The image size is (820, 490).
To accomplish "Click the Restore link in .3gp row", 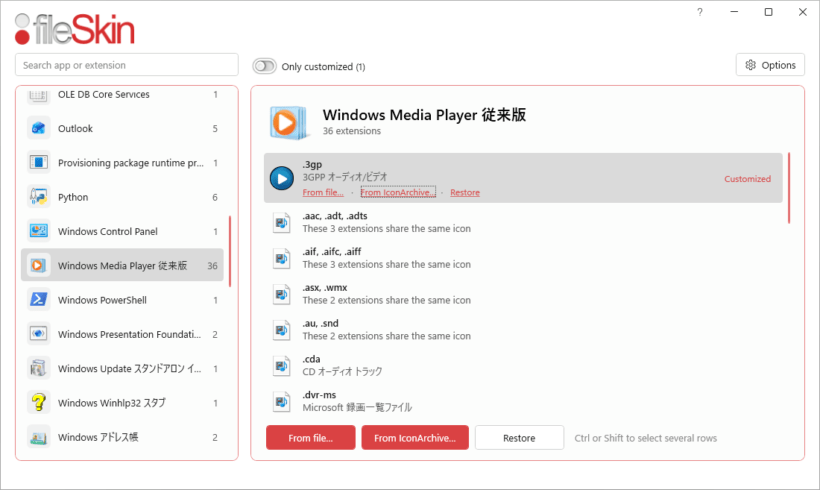I will (x=465, y=192).
